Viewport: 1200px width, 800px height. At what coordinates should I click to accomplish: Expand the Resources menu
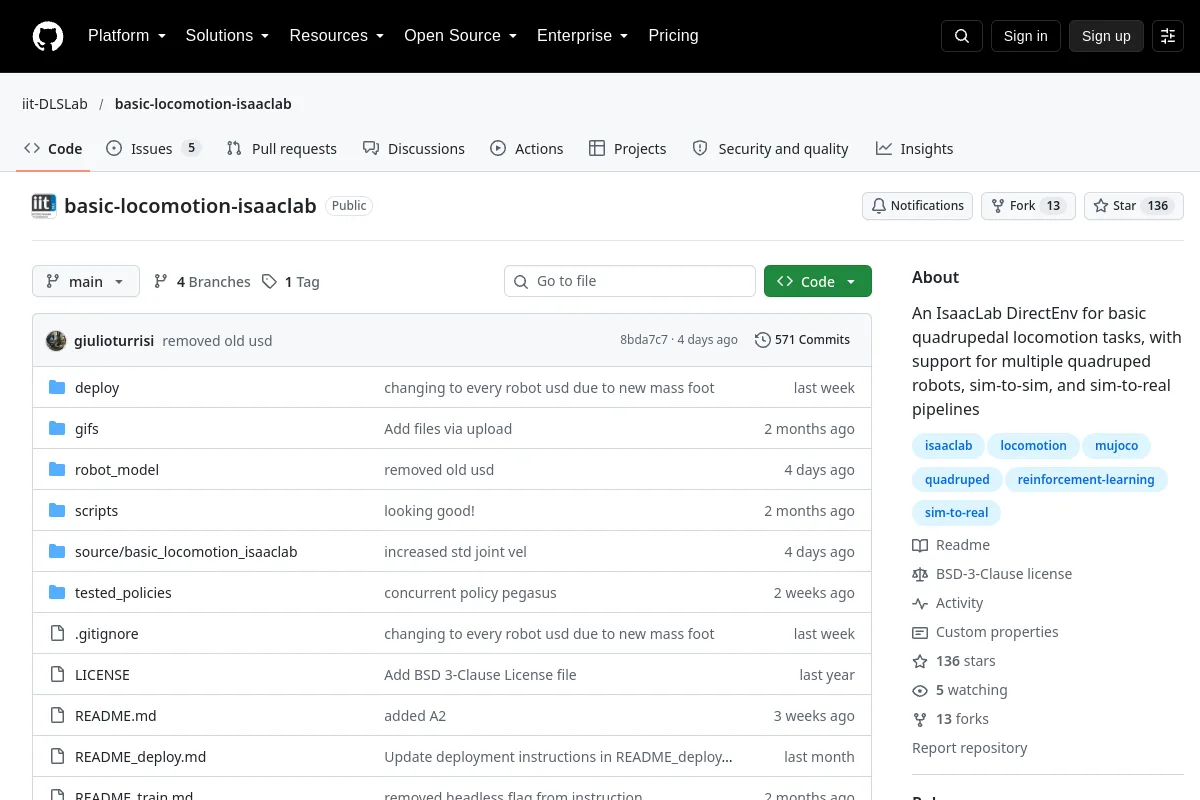pyautogui.click(x=337, y=36)
